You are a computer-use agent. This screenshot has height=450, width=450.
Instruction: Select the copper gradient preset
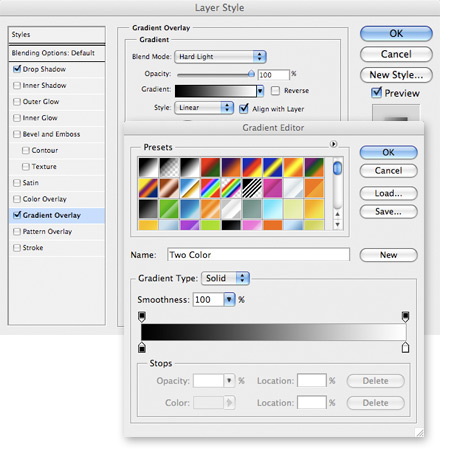(169, 188)
